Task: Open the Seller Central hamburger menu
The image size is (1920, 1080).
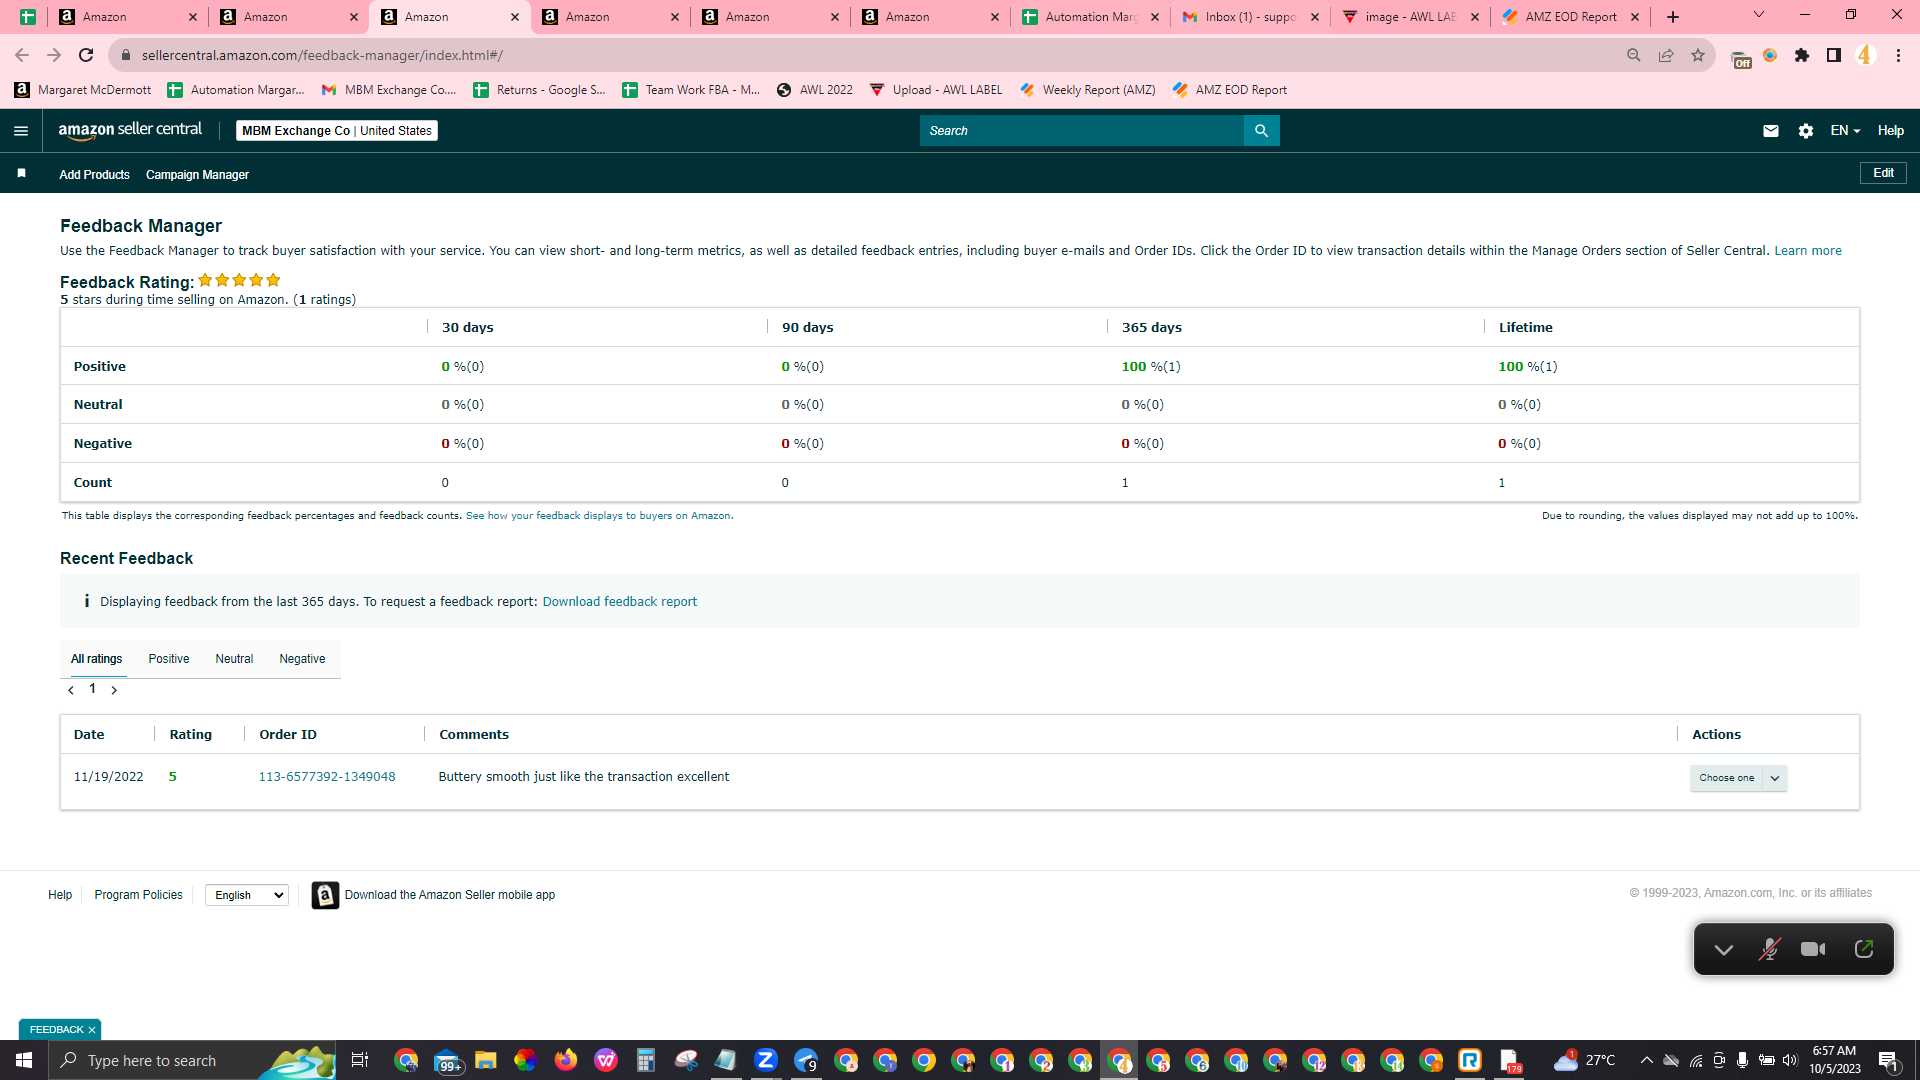Action: (x=21, y=131)
